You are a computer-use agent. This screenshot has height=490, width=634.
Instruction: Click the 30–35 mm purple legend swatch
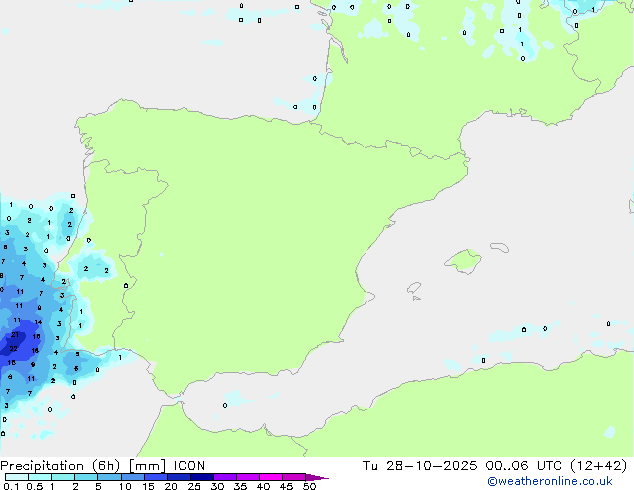coord(225,477)
